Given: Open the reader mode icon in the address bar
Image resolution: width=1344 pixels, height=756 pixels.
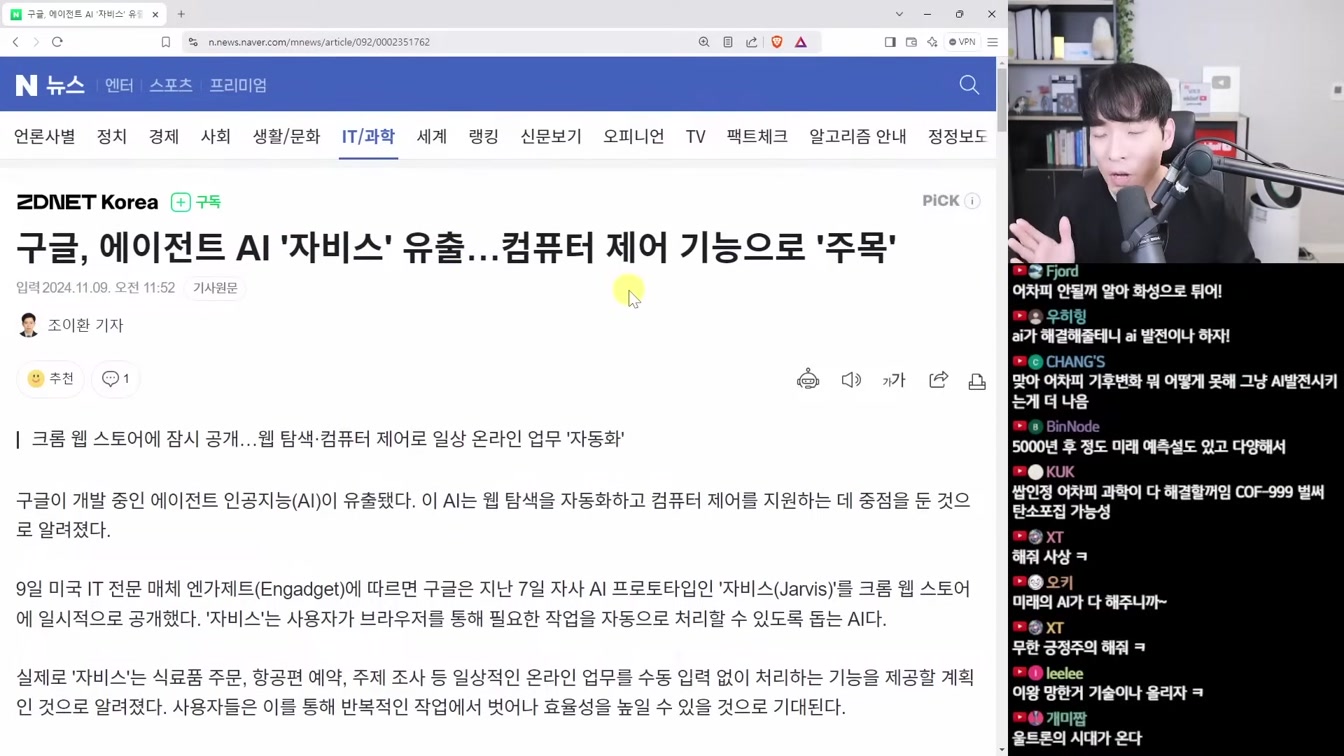Looking at the screenshot, I should 728,42.
